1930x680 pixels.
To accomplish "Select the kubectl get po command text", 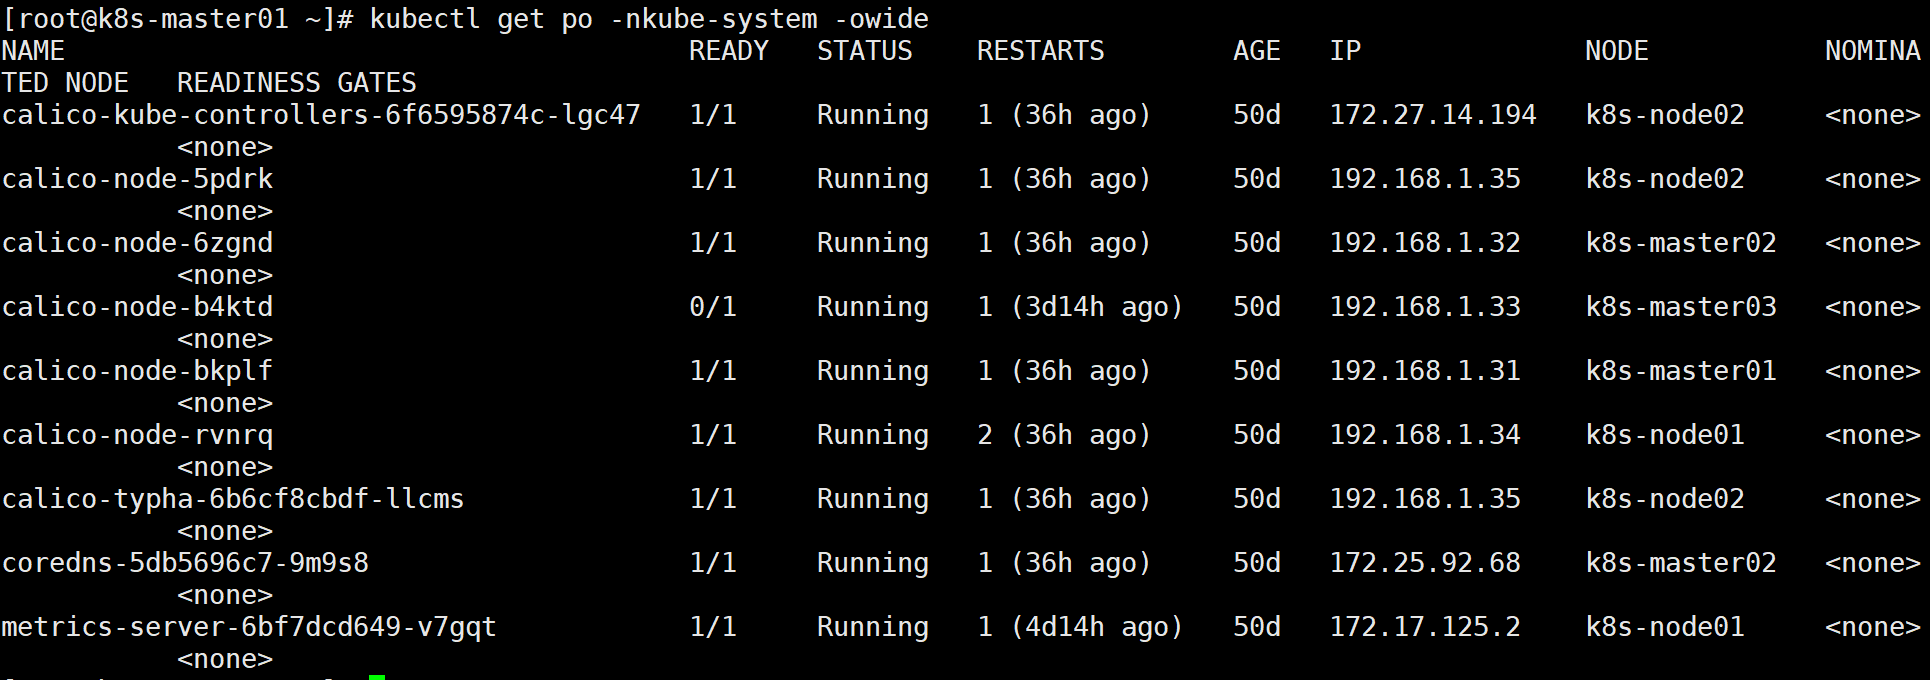I will (x=649, y=19).
